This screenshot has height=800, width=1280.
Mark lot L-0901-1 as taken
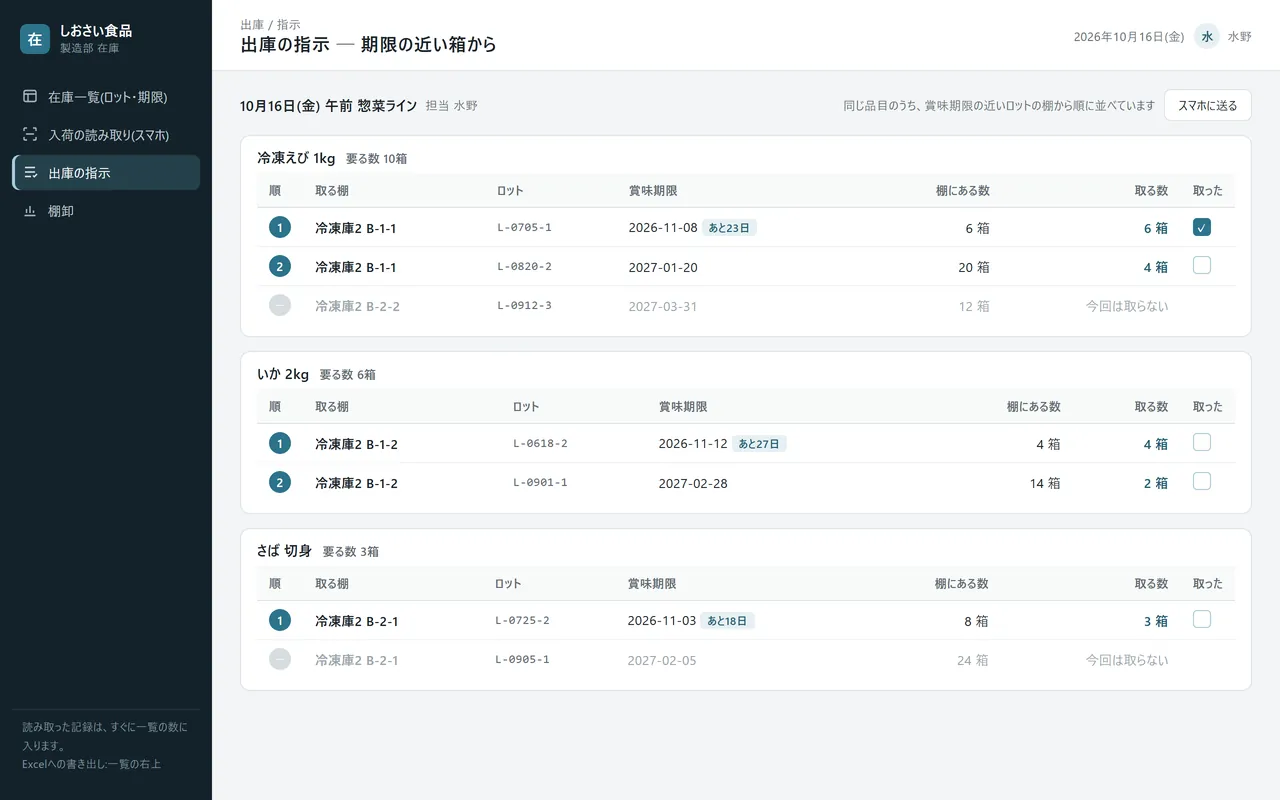[x=1202, y=481]
